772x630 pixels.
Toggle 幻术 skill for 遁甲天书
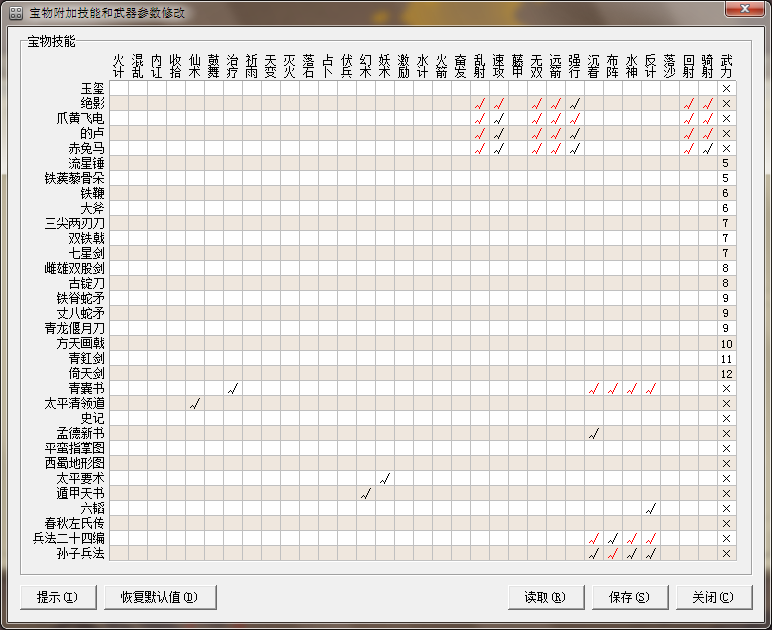[x=366, y=493]
